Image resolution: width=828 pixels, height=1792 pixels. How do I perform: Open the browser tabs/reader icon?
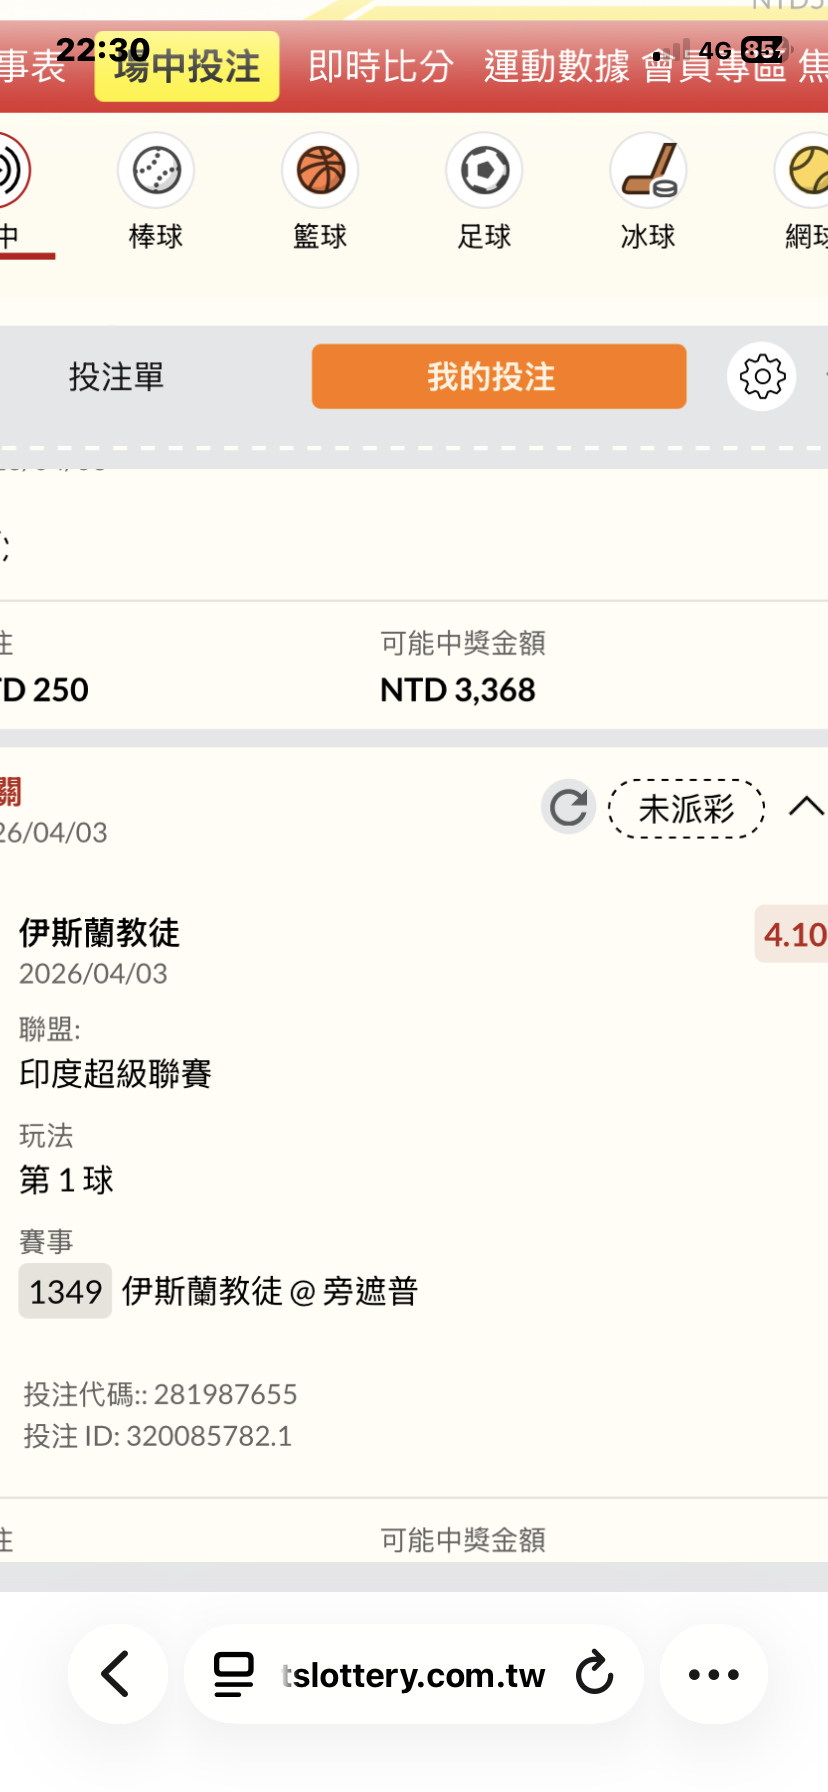click(x=234, y=1673)
